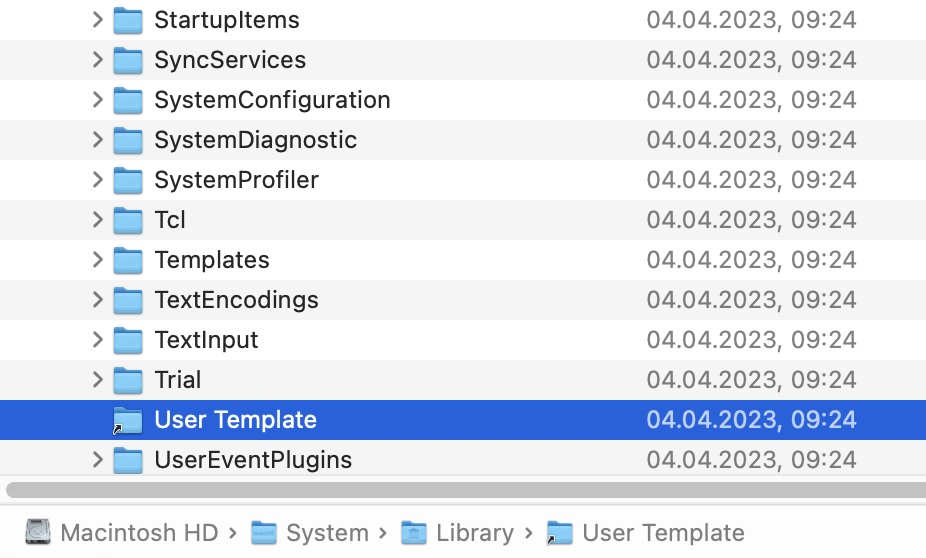
Task: Expand the Templates folder disclosure arrow
Action: pos(98,260)
